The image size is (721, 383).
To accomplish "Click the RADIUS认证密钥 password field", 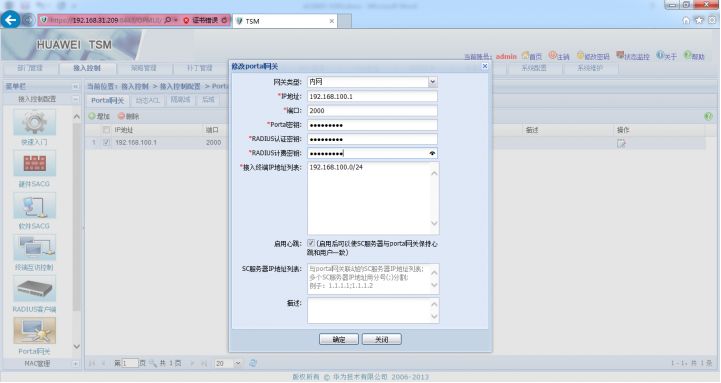I will [372, 139].
